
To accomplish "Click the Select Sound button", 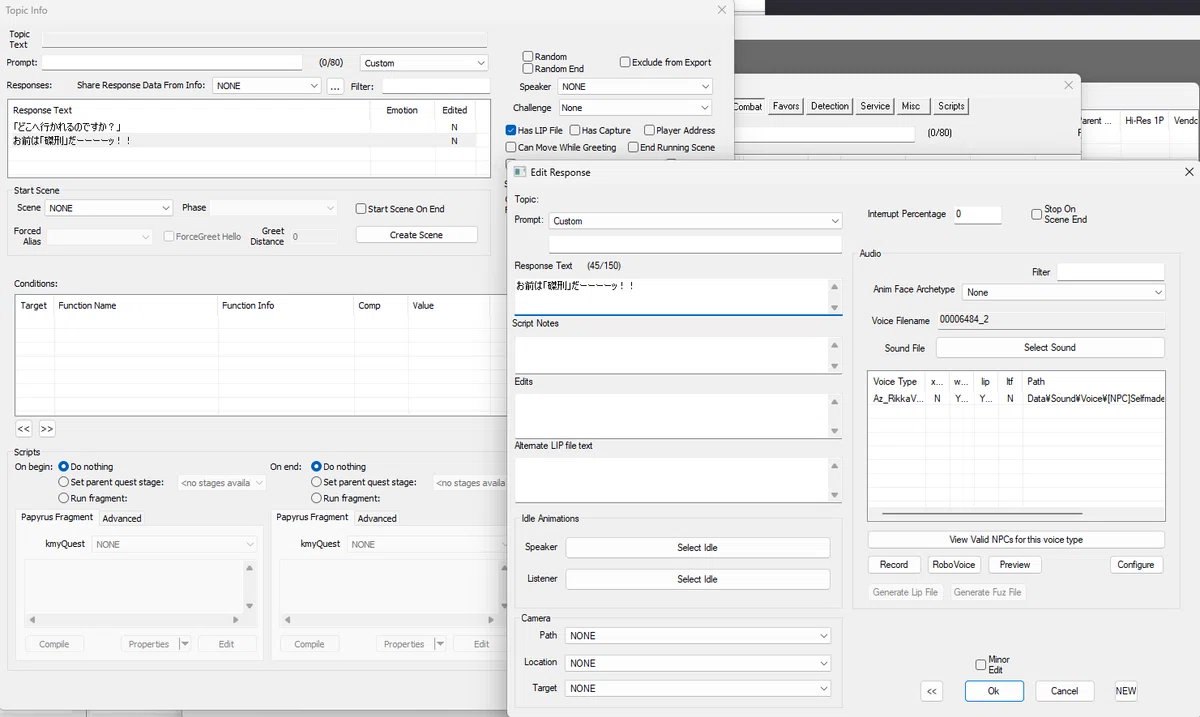I will point(1050,347).
